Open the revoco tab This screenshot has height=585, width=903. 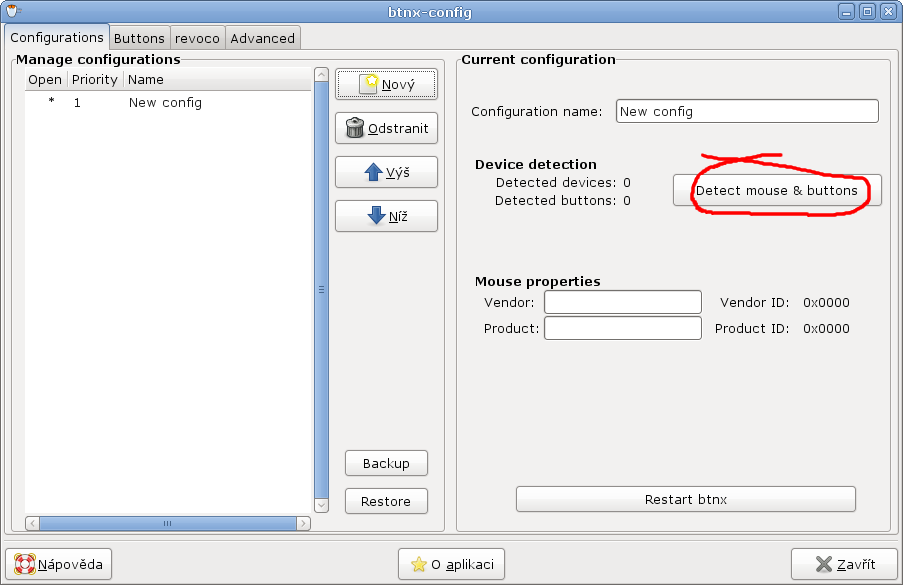[197, 38]
